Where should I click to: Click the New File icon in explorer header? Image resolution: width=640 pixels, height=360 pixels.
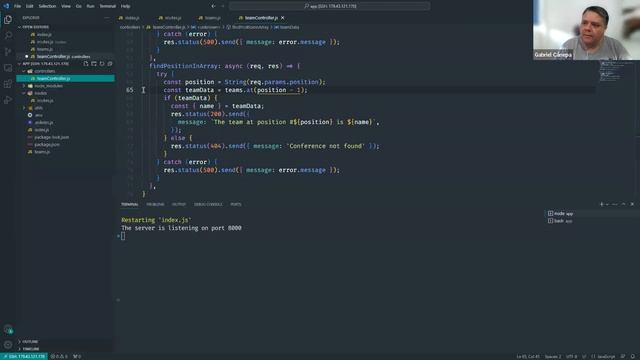tap(86, 64)
